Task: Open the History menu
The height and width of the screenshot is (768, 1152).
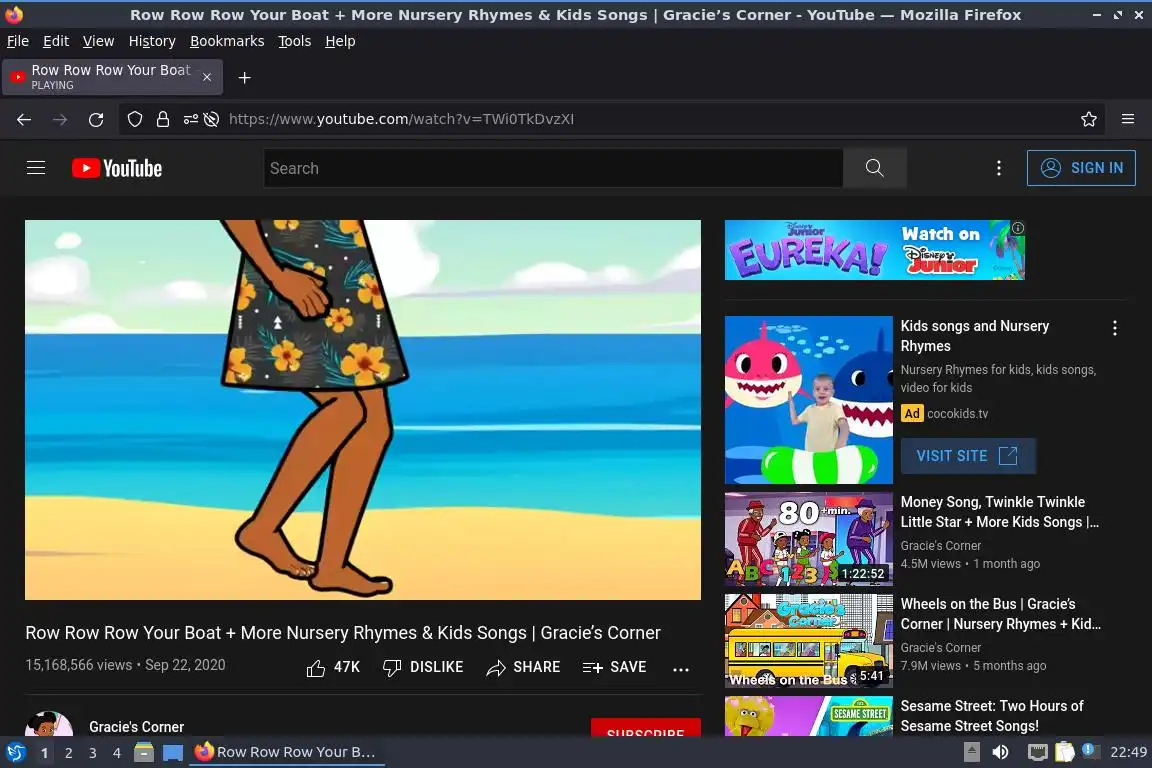Action: coord(152,41)
